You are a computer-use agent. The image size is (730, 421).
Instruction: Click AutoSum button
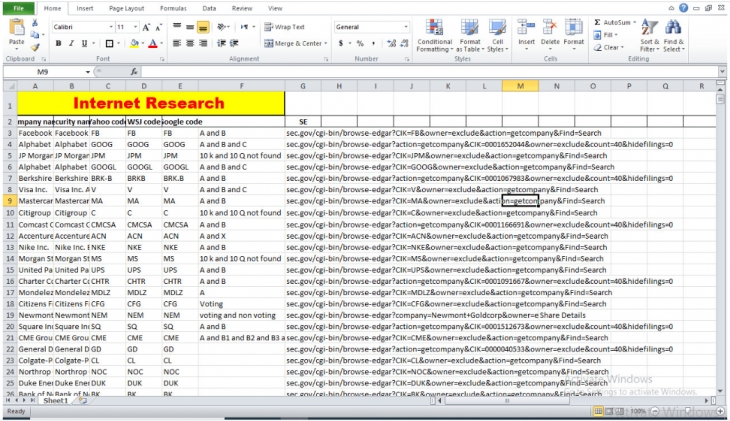tap(614, 22)
